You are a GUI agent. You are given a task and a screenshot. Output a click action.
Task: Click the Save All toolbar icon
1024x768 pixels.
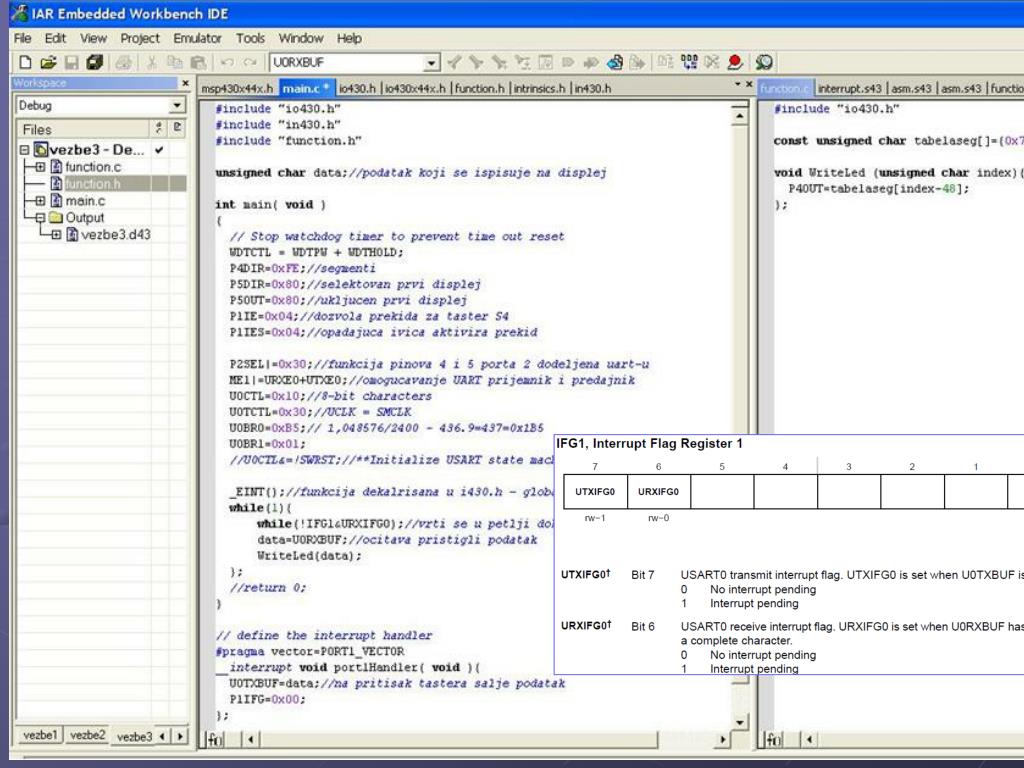coord(95,62)
